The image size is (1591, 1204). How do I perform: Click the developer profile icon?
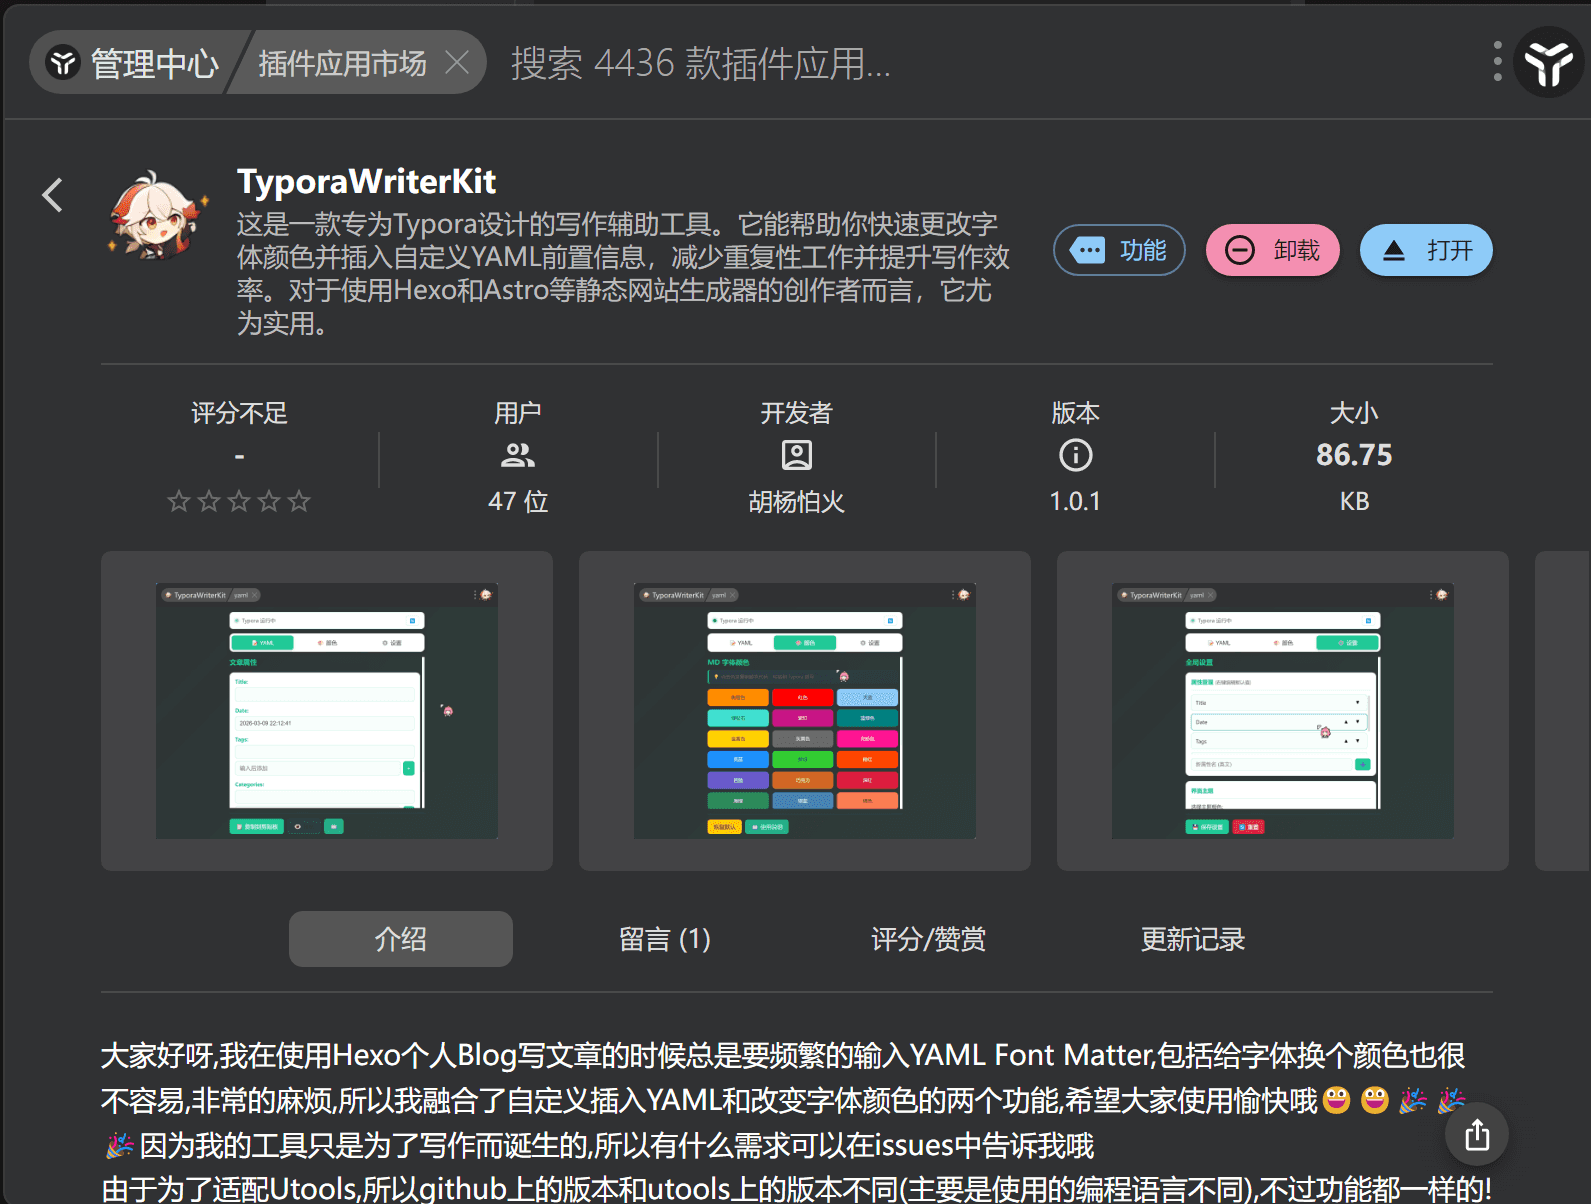coord(797,455)
